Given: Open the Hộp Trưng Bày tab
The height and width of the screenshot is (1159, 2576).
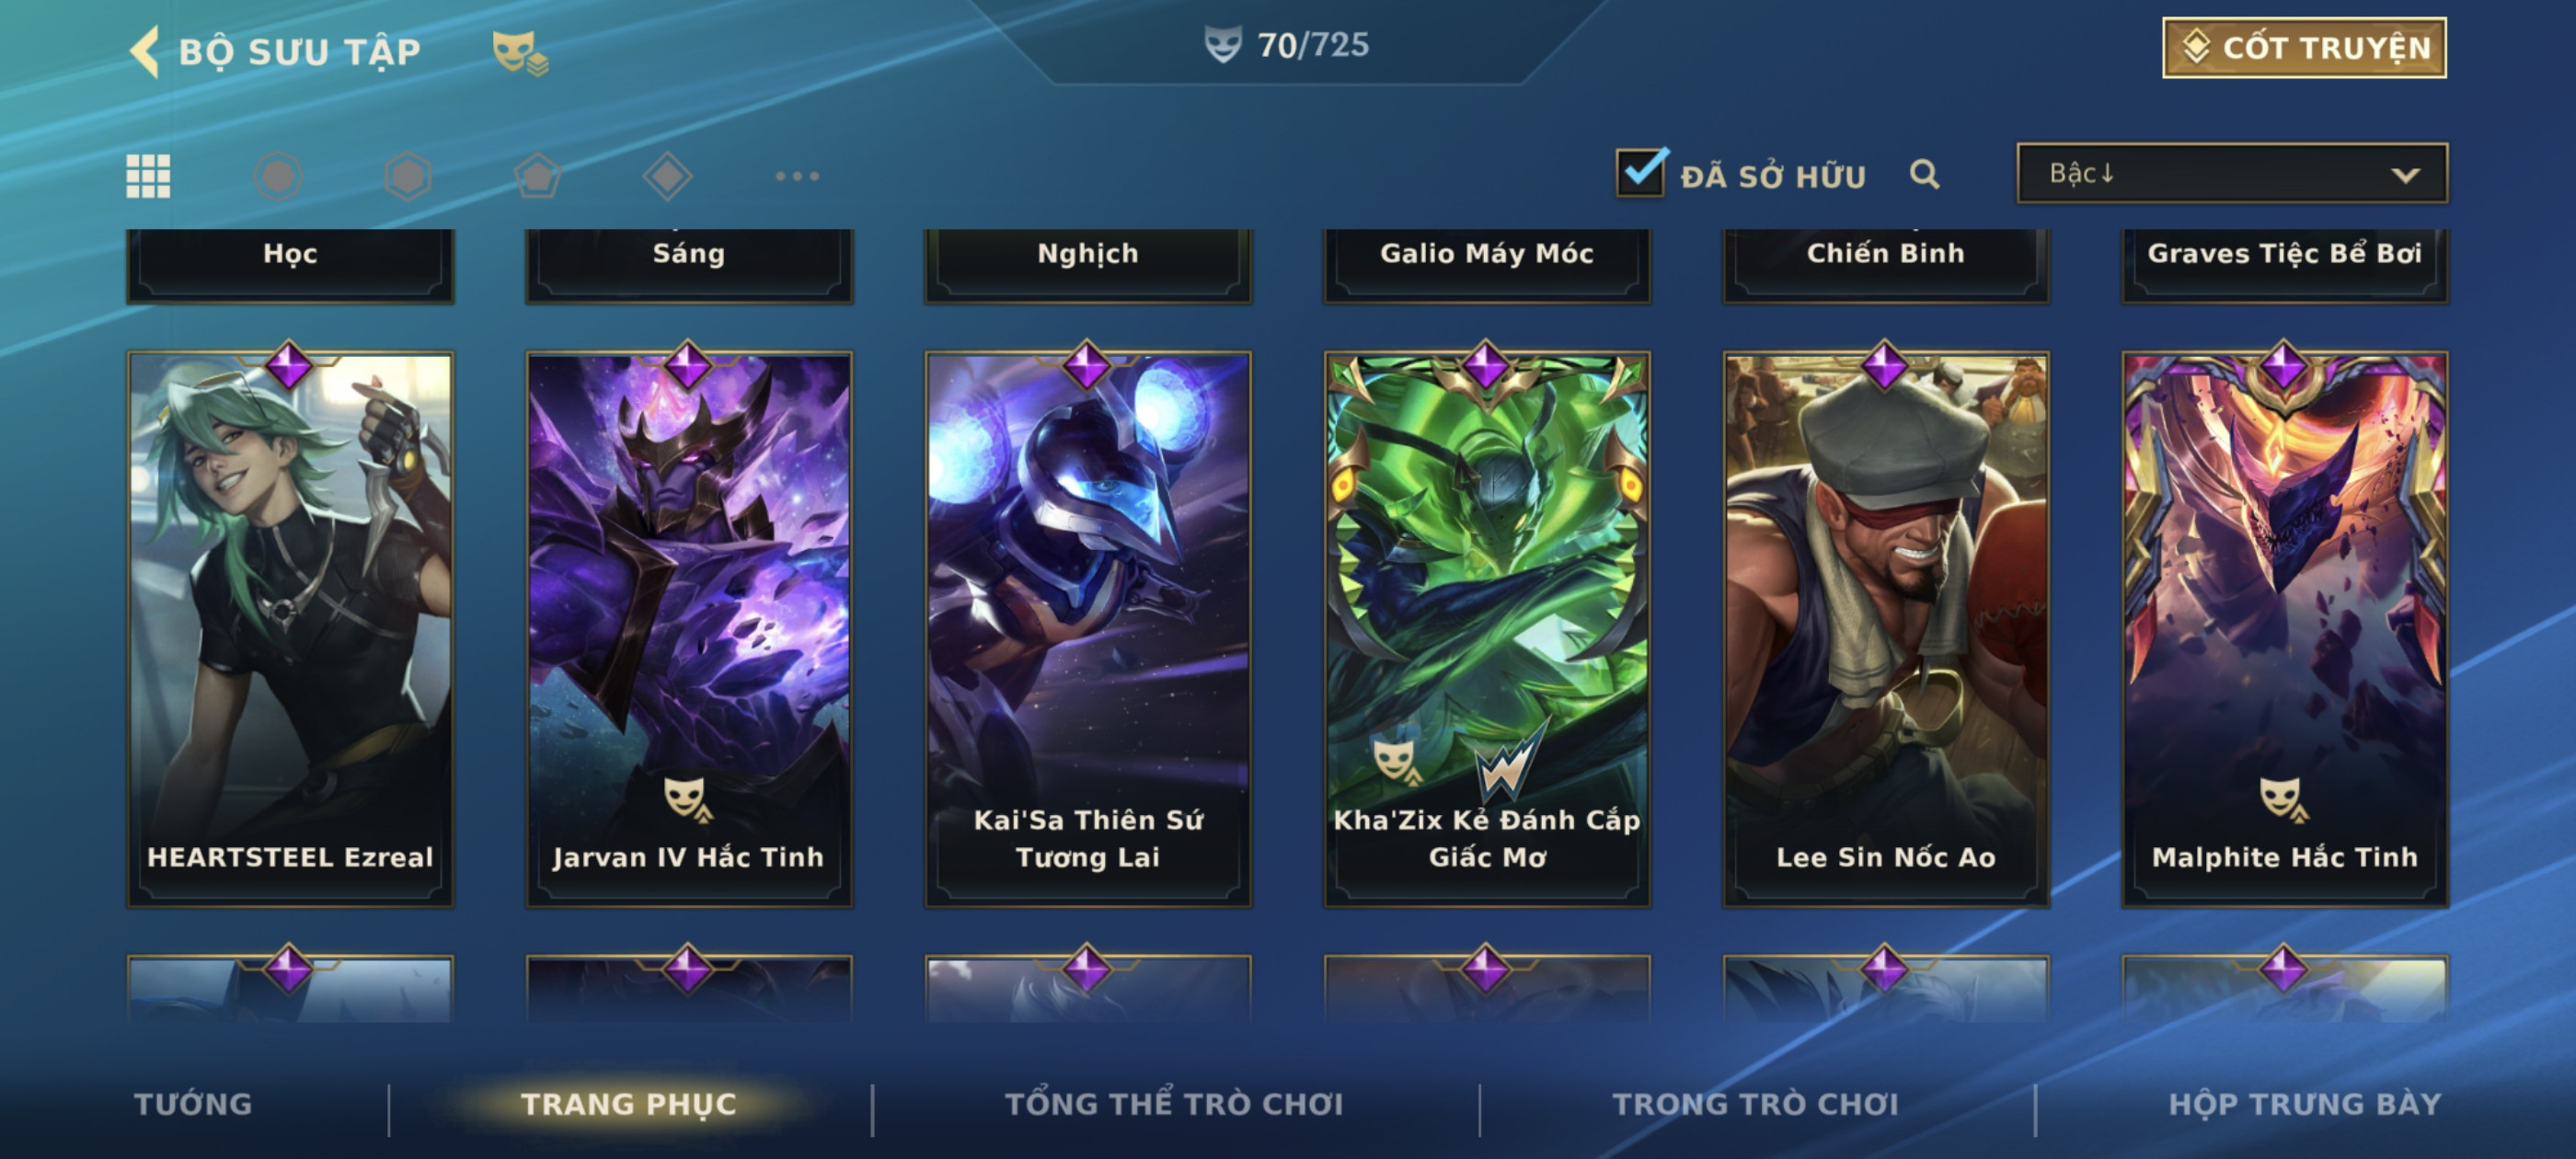Looking at the screenshot, I should pyautogui.click(x=2305, y=1103).
